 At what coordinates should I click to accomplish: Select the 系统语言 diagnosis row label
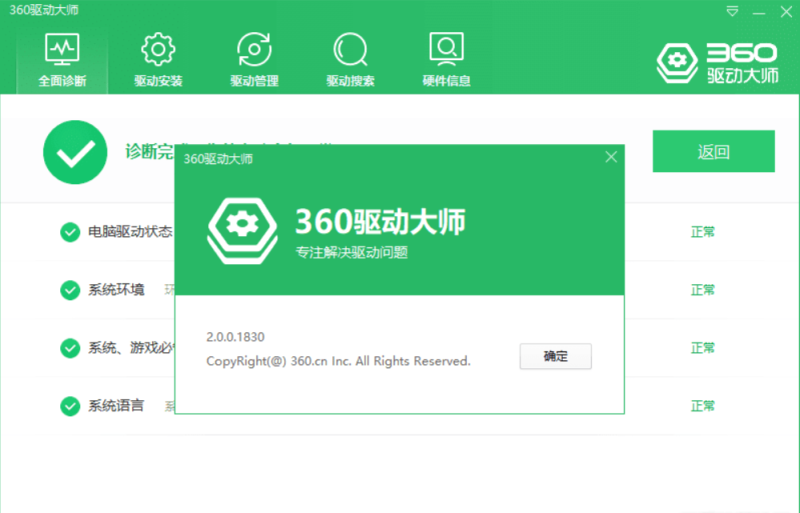(116, 406)
